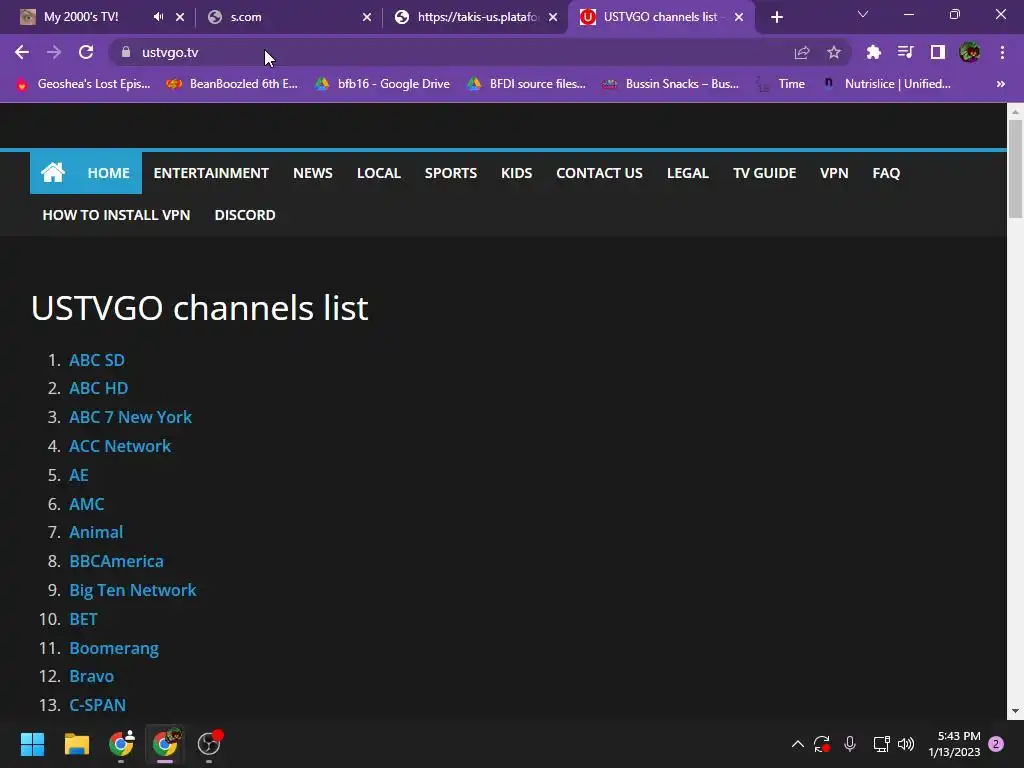Open the TV GUIDE menu item
1024x768 pixels.
pos(765,173)
